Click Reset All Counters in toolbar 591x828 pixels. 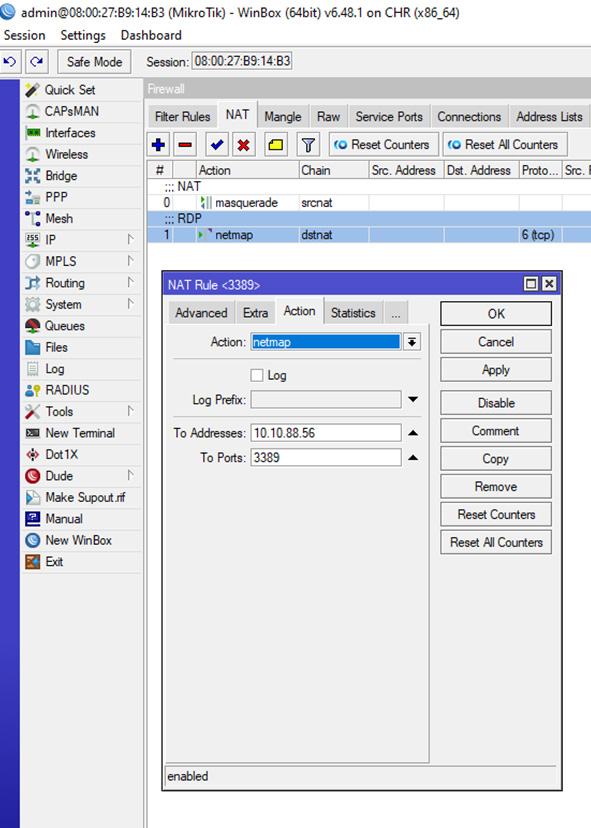[505, 145]
